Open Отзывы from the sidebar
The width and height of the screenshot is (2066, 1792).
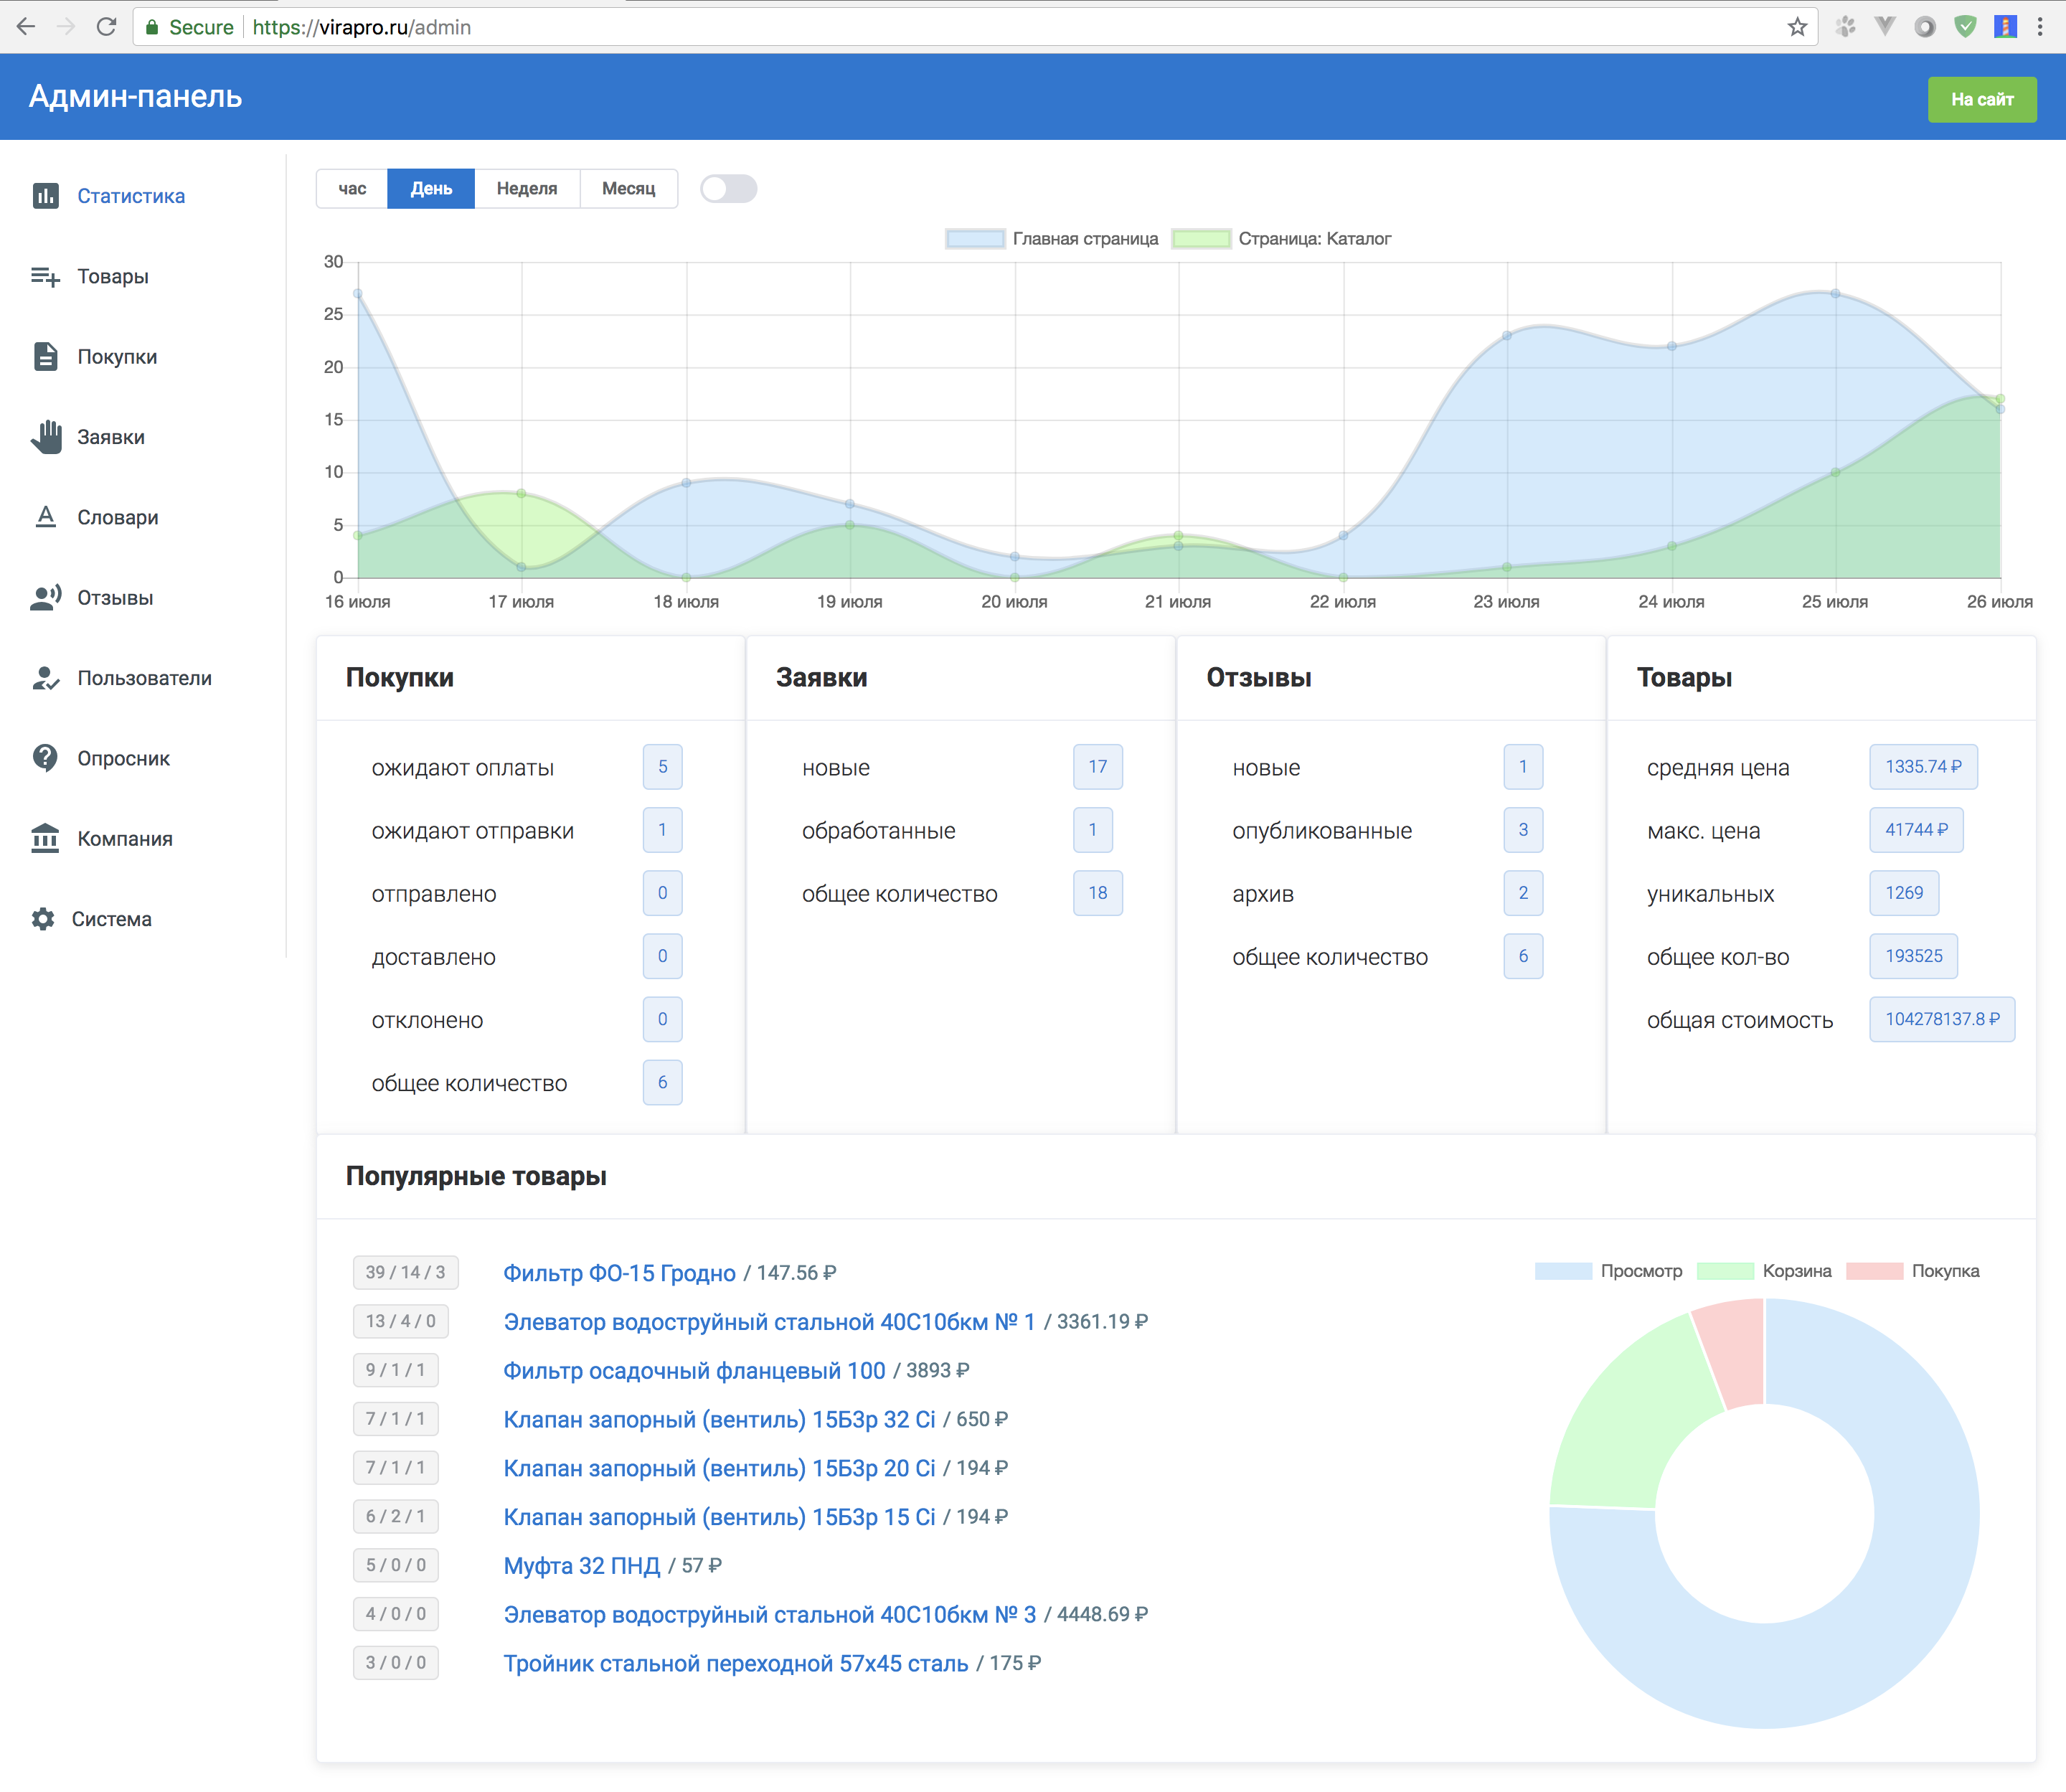[115, 598]
